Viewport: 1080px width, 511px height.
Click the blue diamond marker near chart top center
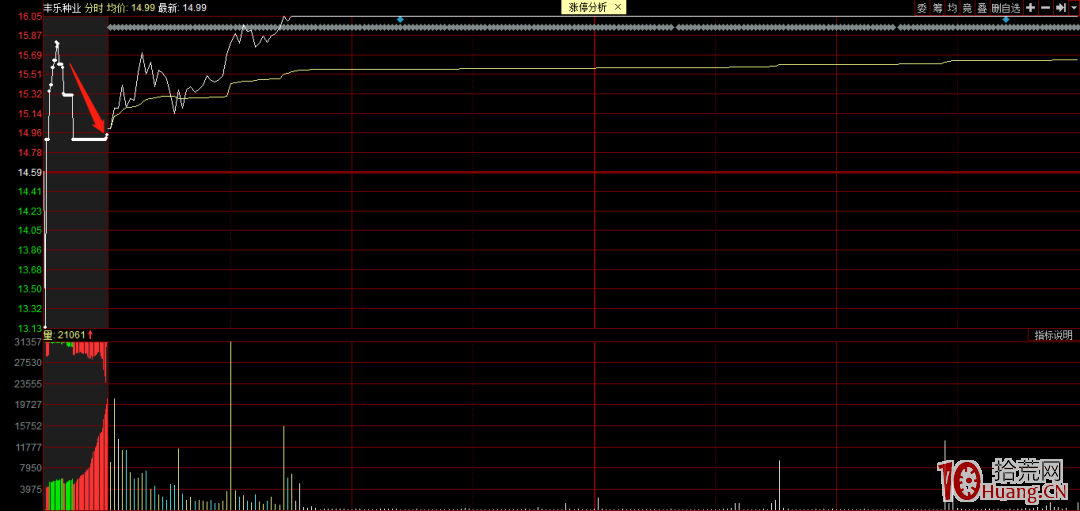401,19
